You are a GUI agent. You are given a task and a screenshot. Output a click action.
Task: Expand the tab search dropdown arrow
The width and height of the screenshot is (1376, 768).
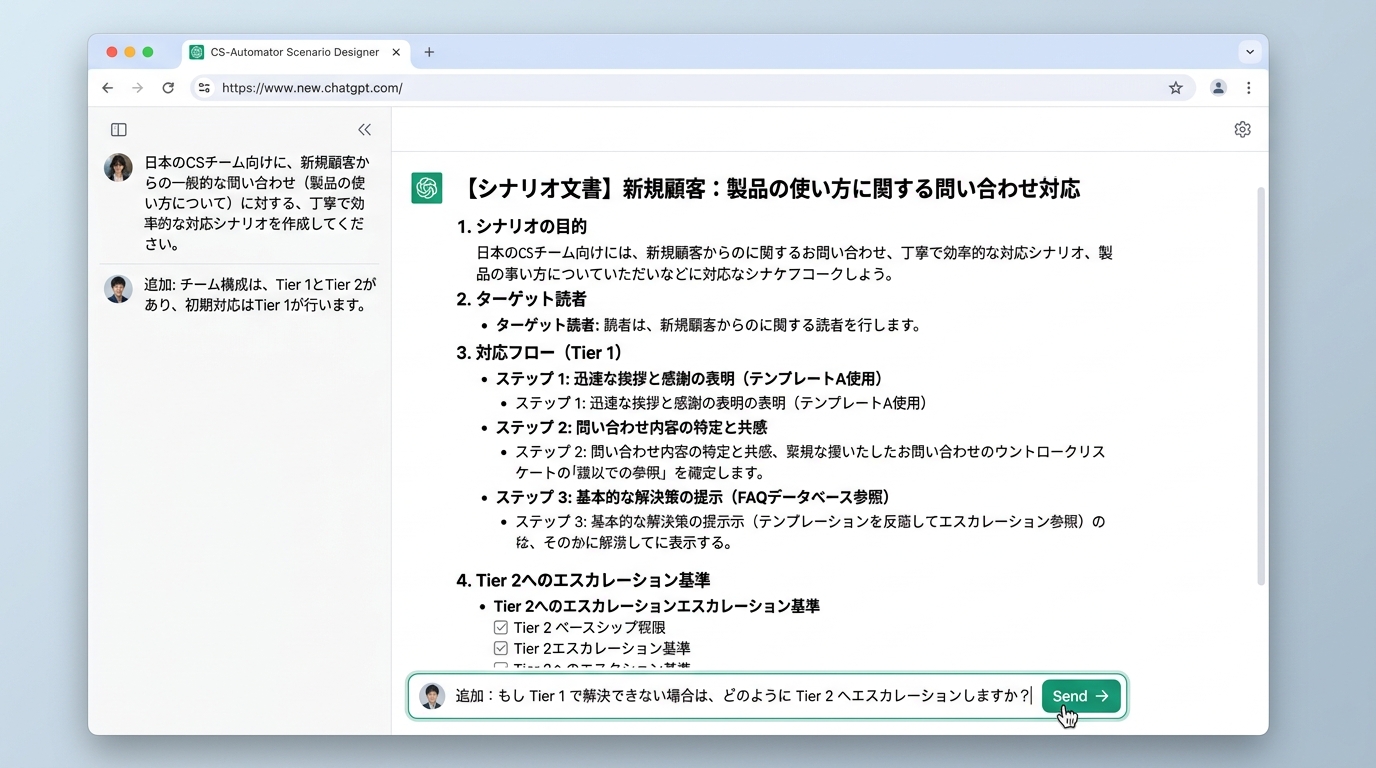1249,52
